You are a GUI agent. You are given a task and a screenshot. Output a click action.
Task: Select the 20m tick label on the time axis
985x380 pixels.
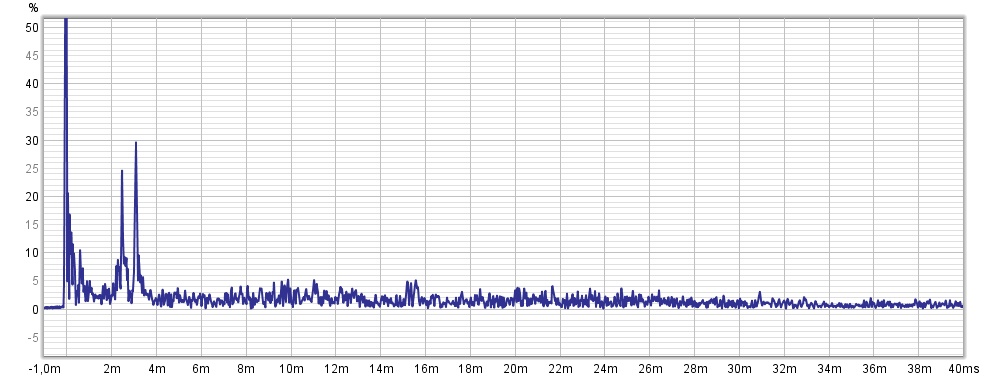tap(515, 367)
